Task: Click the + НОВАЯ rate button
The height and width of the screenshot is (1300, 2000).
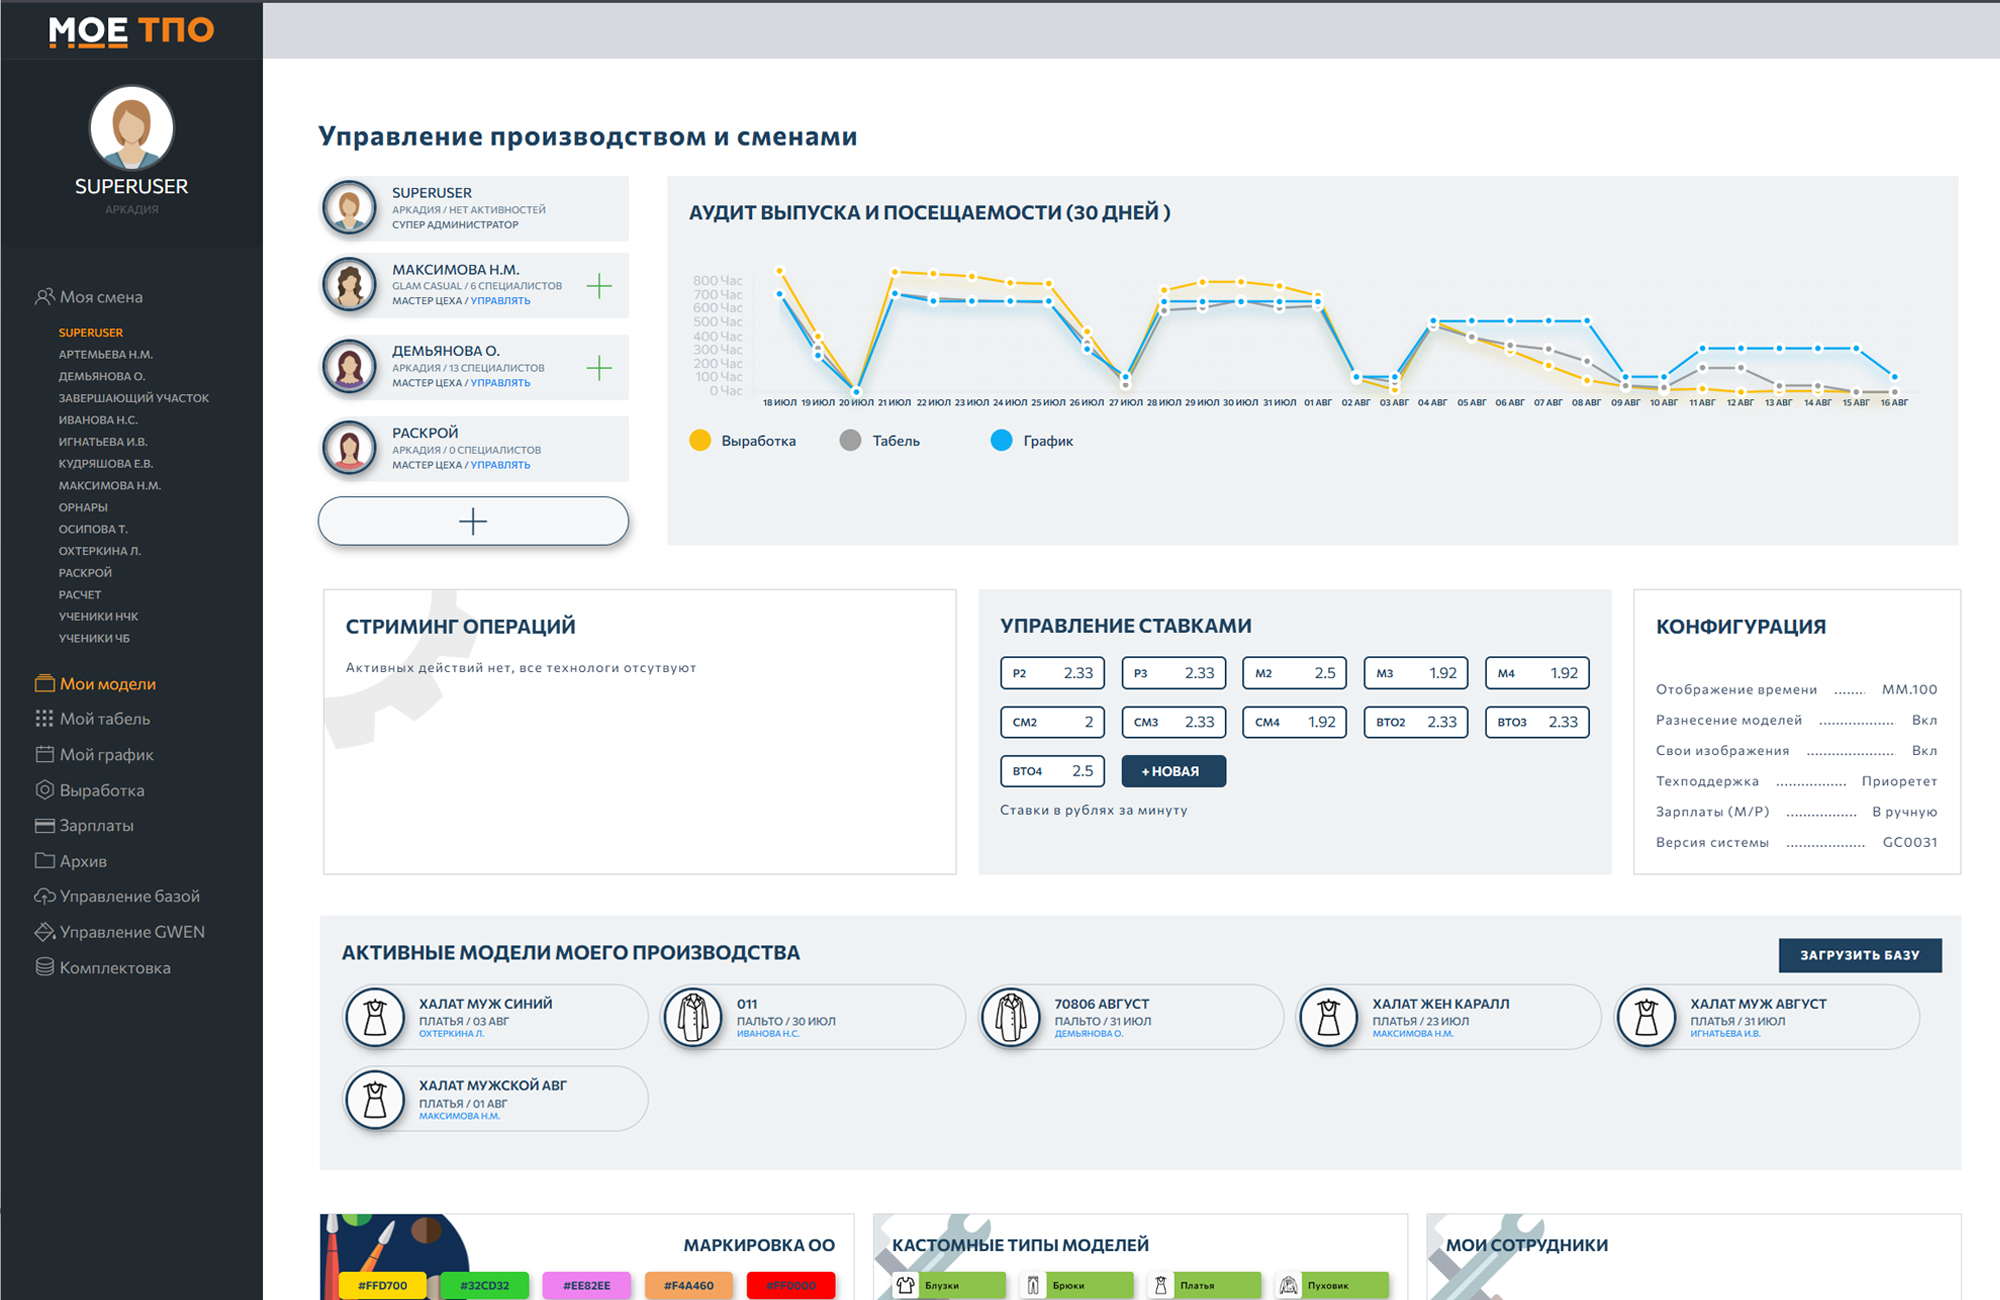Action: click(x=1174, y=771)
